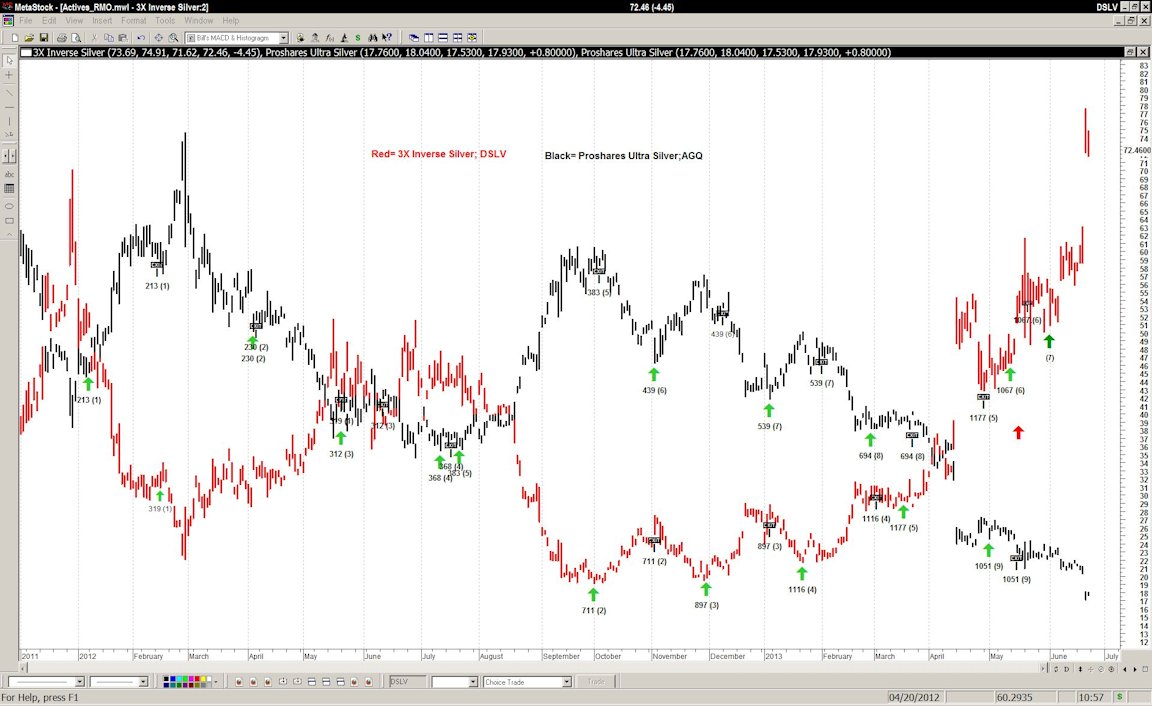Open the empty dropdown next to the DSLV field
The image size is (1152, 706).
[x=474, y=682]
